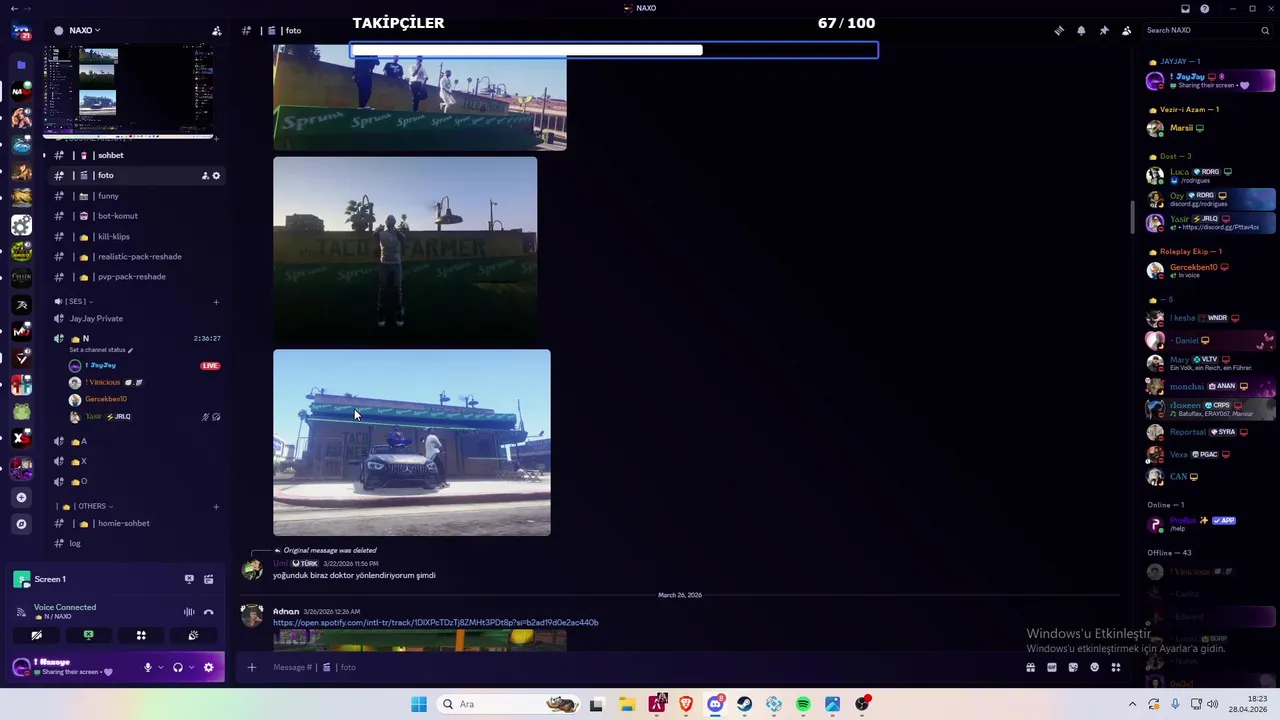Collapse the SES voice category
Image resolution: width=1280 pixels, height=720 pixels.
point(74,301)
